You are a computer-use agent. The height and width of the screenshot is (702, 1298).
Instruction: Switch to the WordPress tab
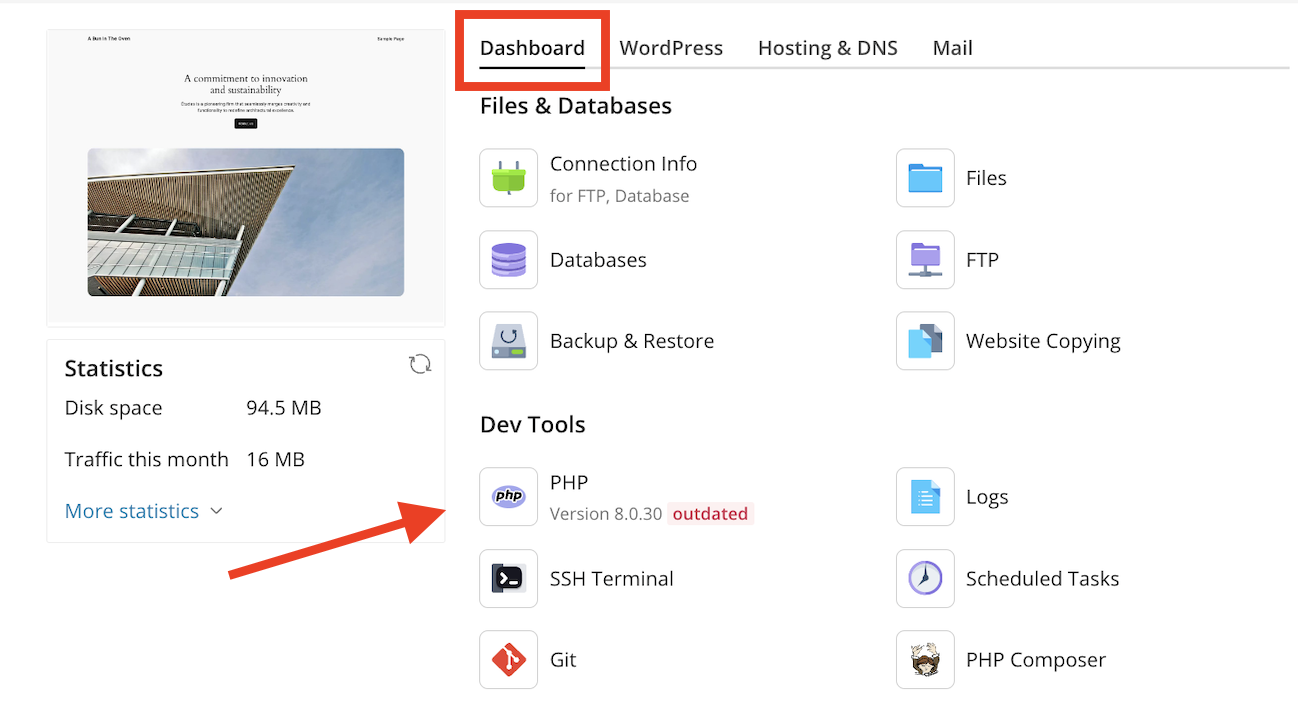[x=670, y=47]
